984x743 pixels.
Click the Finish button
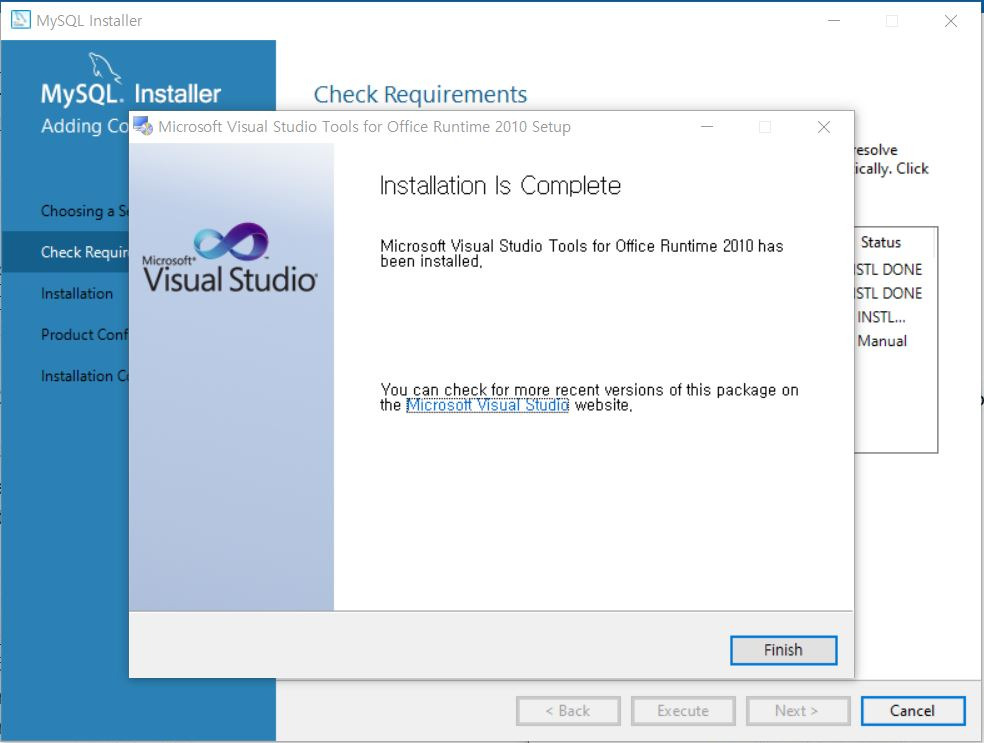[x=783, y=650]
